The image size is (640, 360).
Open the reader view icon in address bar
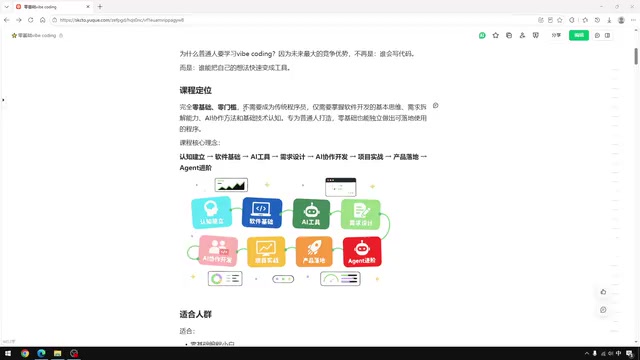550,20
